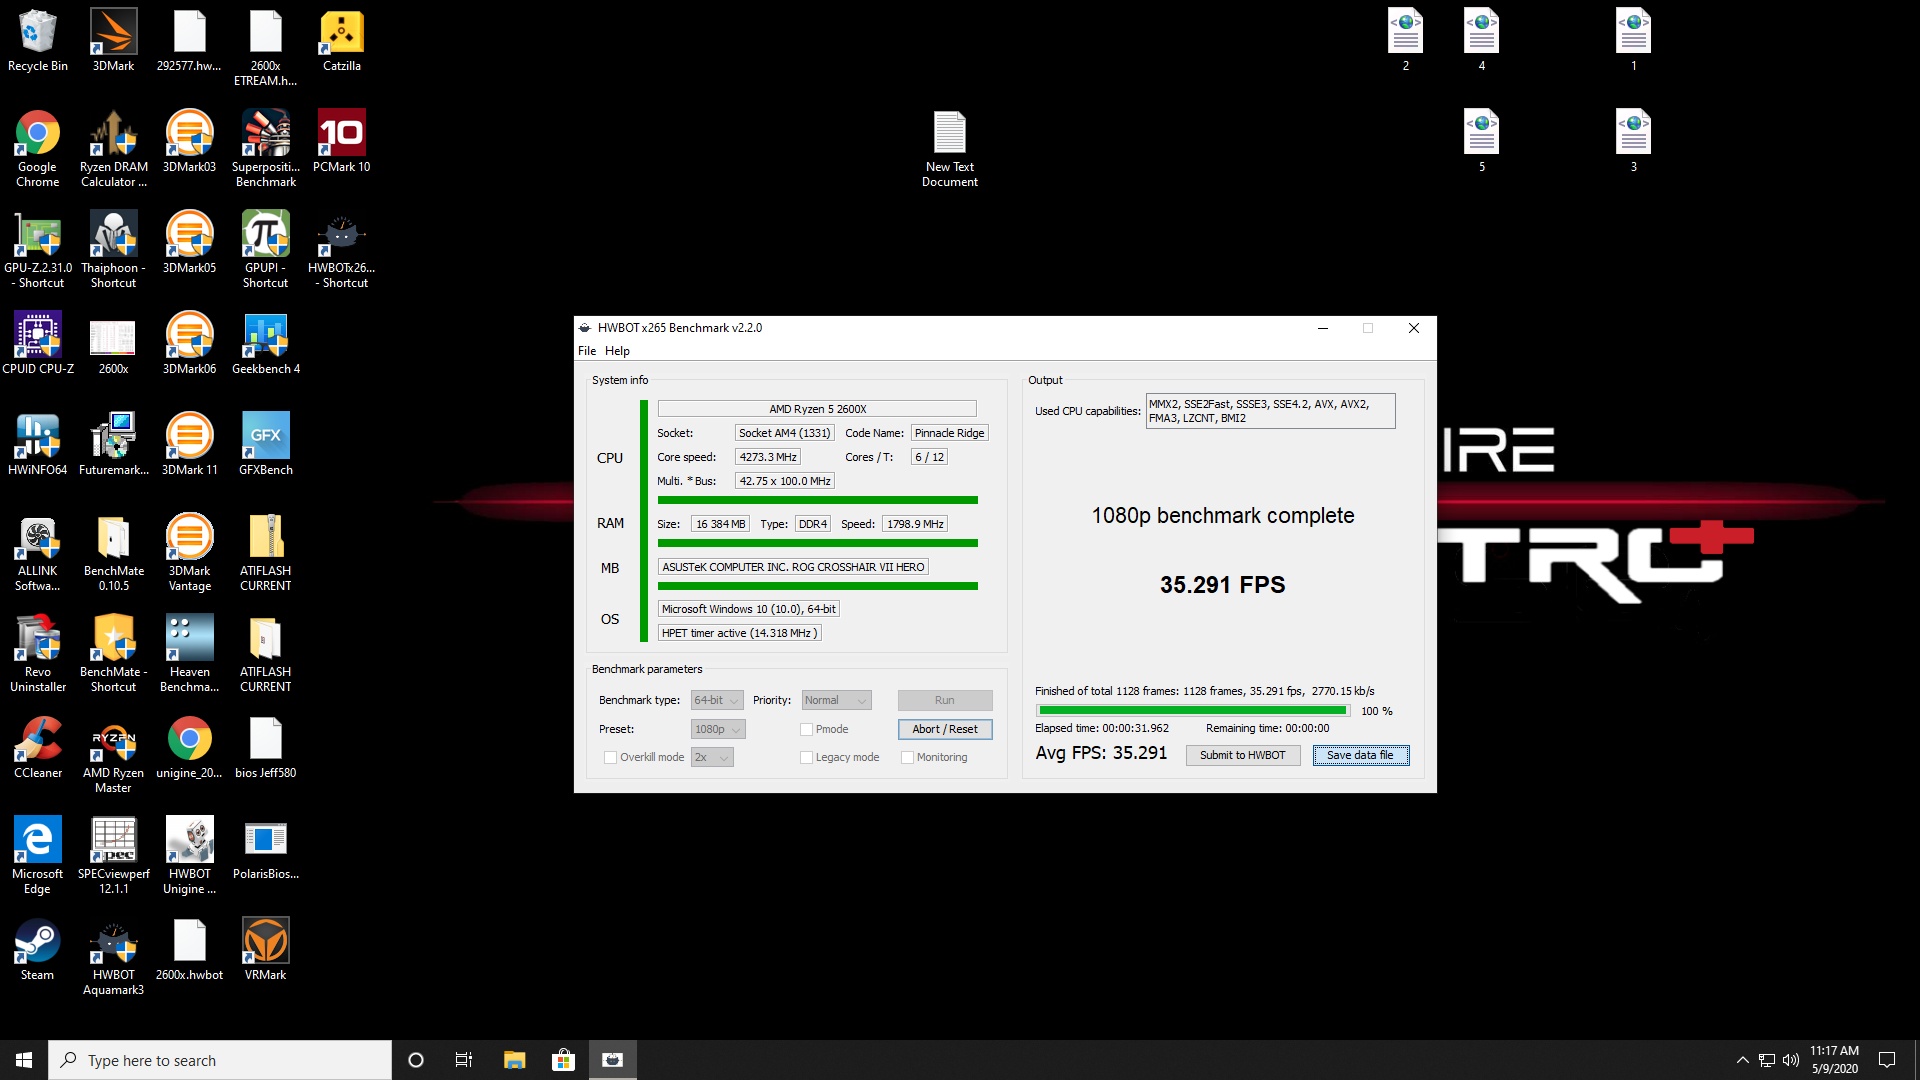Image resolution: width=1920 pixels, height=1080 pixels.
Task: Open 3DMark03 desktop icon
Action: (189, 142)
